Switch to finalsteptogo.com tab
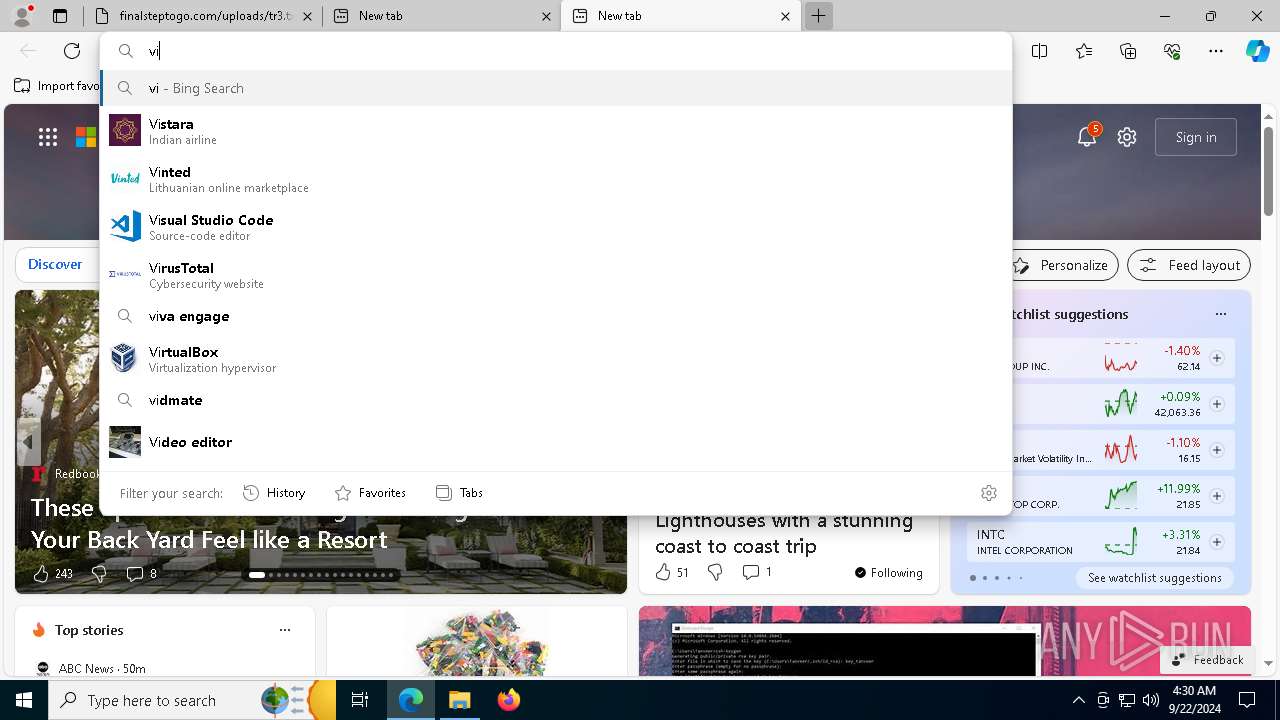 pos(203,16)
